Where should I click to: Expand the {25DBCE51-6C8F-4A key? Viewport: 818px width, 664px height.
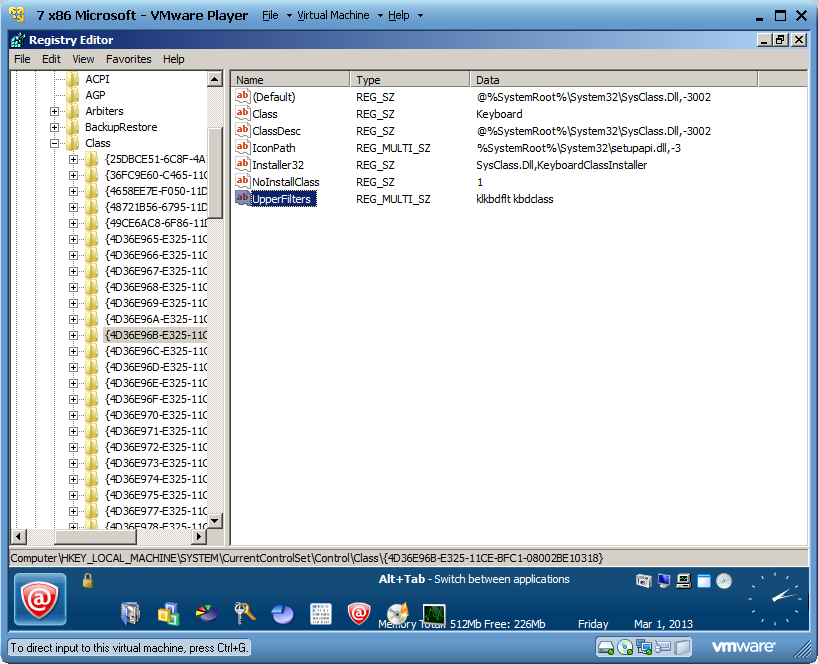click(x=74, y=159)
